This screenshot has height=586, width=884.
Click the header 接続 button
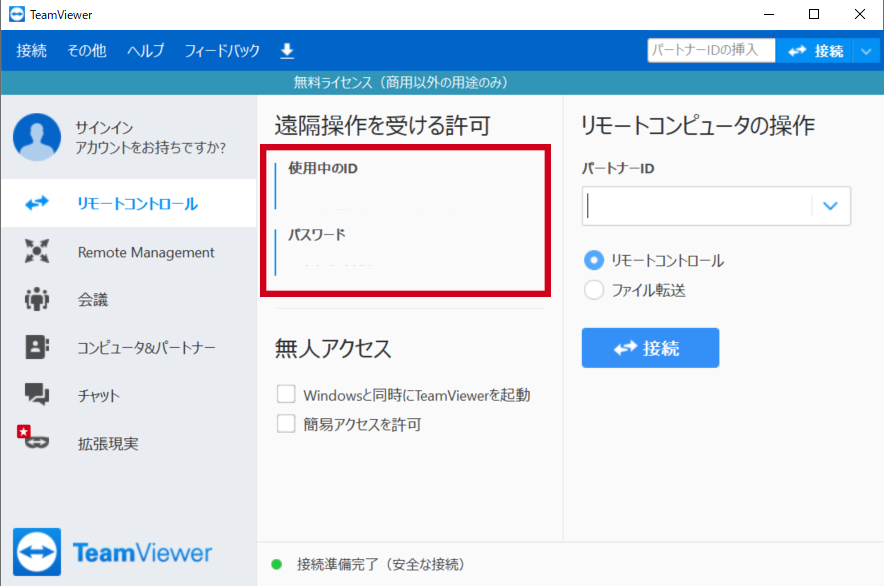point(815,51)
